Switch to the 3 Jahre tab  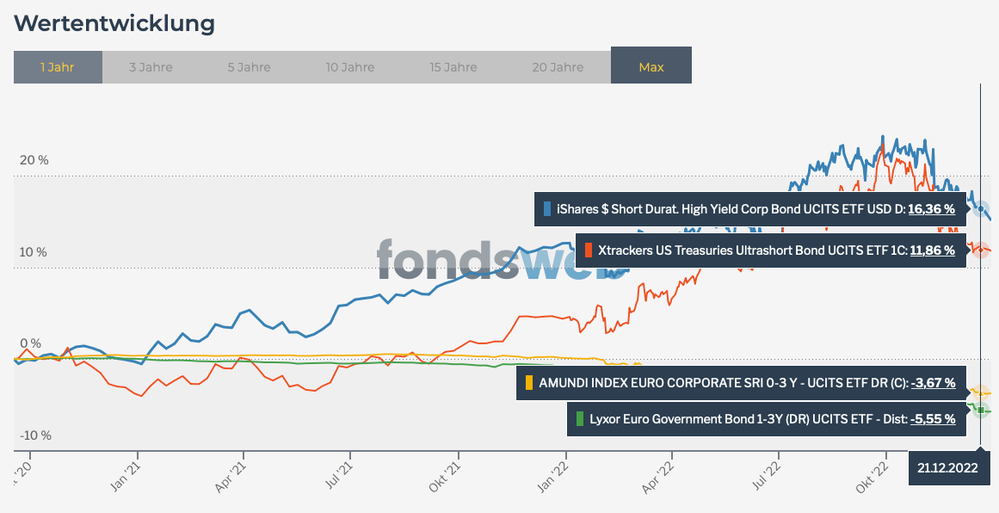coord(151,67)
